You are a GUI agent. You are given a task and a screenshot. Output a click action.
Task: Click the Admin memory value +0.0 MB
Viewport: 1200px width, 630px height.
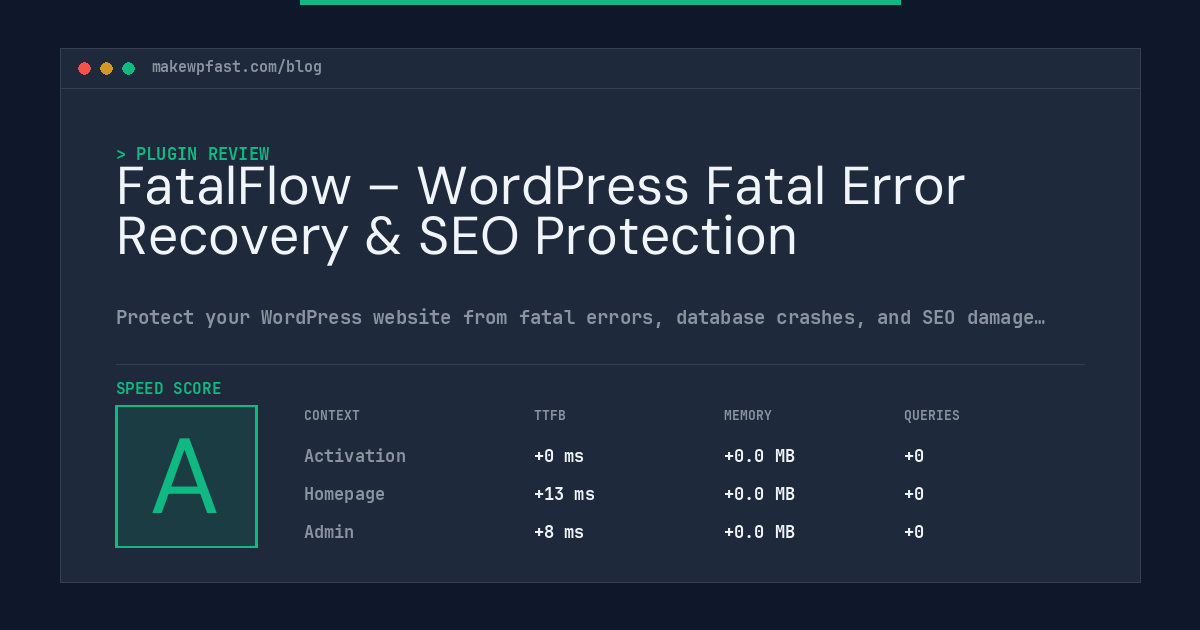(759, 532)
